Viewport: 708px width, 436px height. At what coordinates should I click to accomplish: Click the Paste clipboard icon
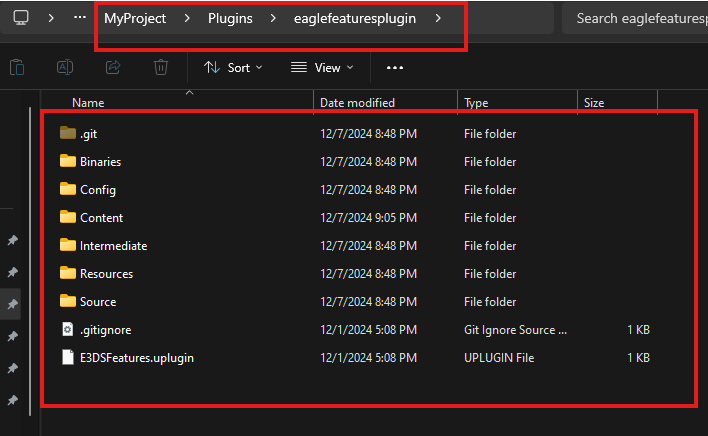17,67
